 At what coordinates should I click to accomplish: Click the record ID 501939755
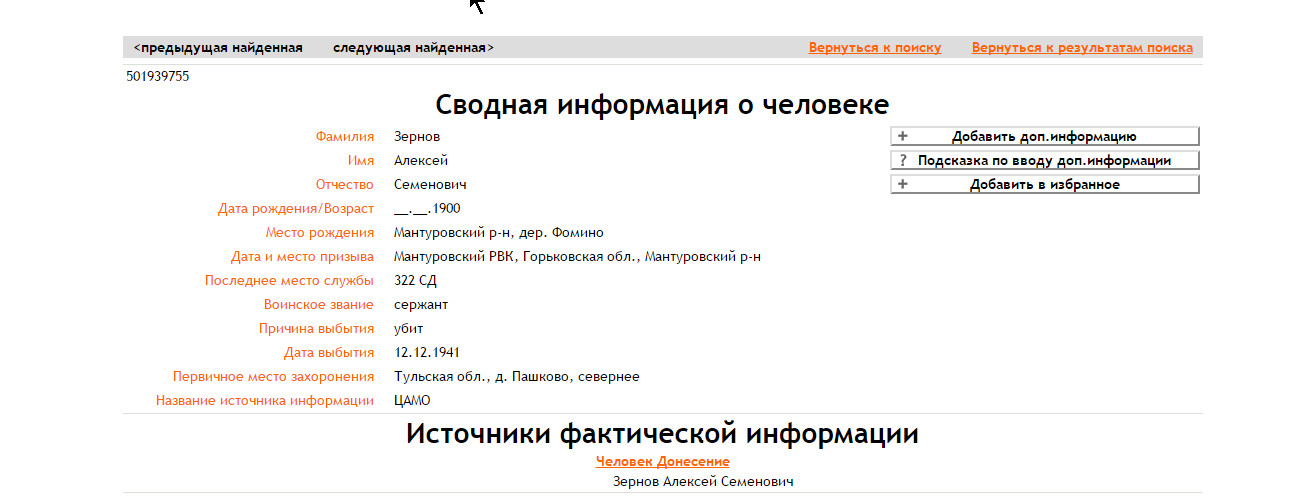[x=158, y=76]
